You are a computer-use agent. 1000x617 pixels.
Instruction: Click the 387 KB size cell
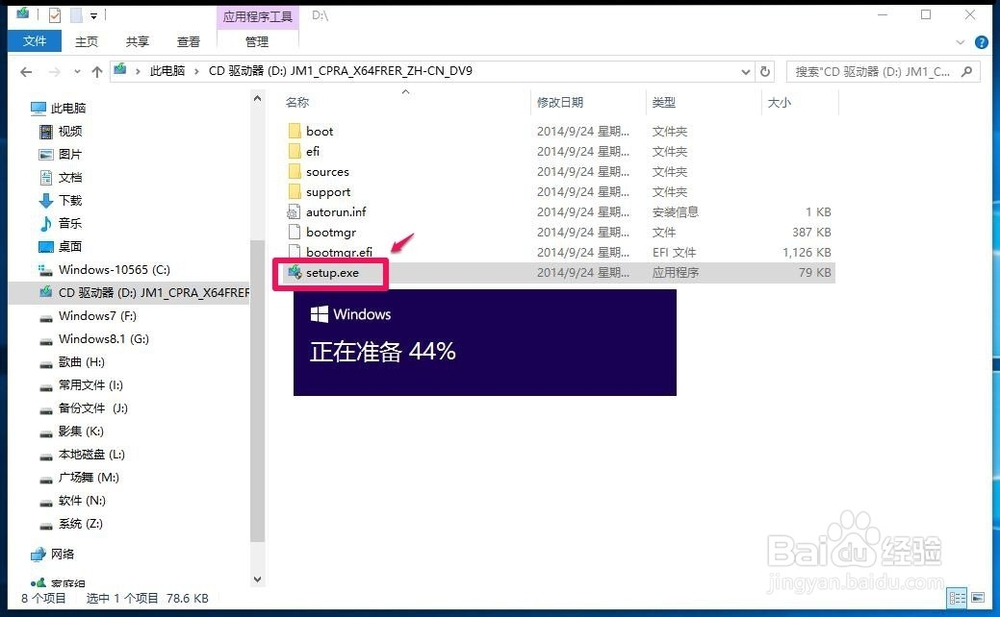pos(811,232)
